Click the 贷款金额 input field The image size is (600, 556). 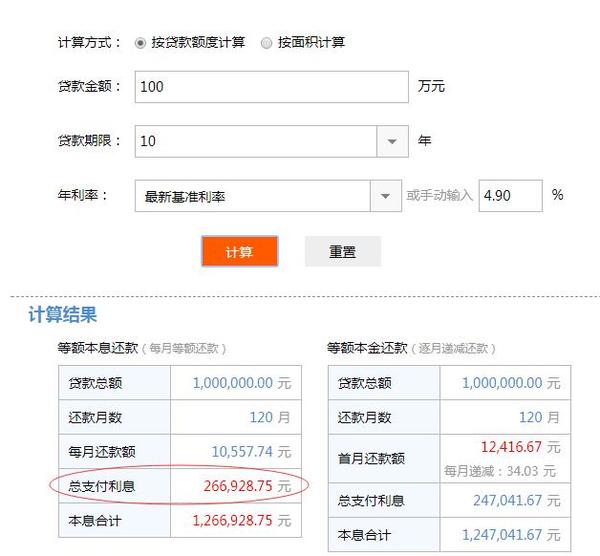[272, 87]
